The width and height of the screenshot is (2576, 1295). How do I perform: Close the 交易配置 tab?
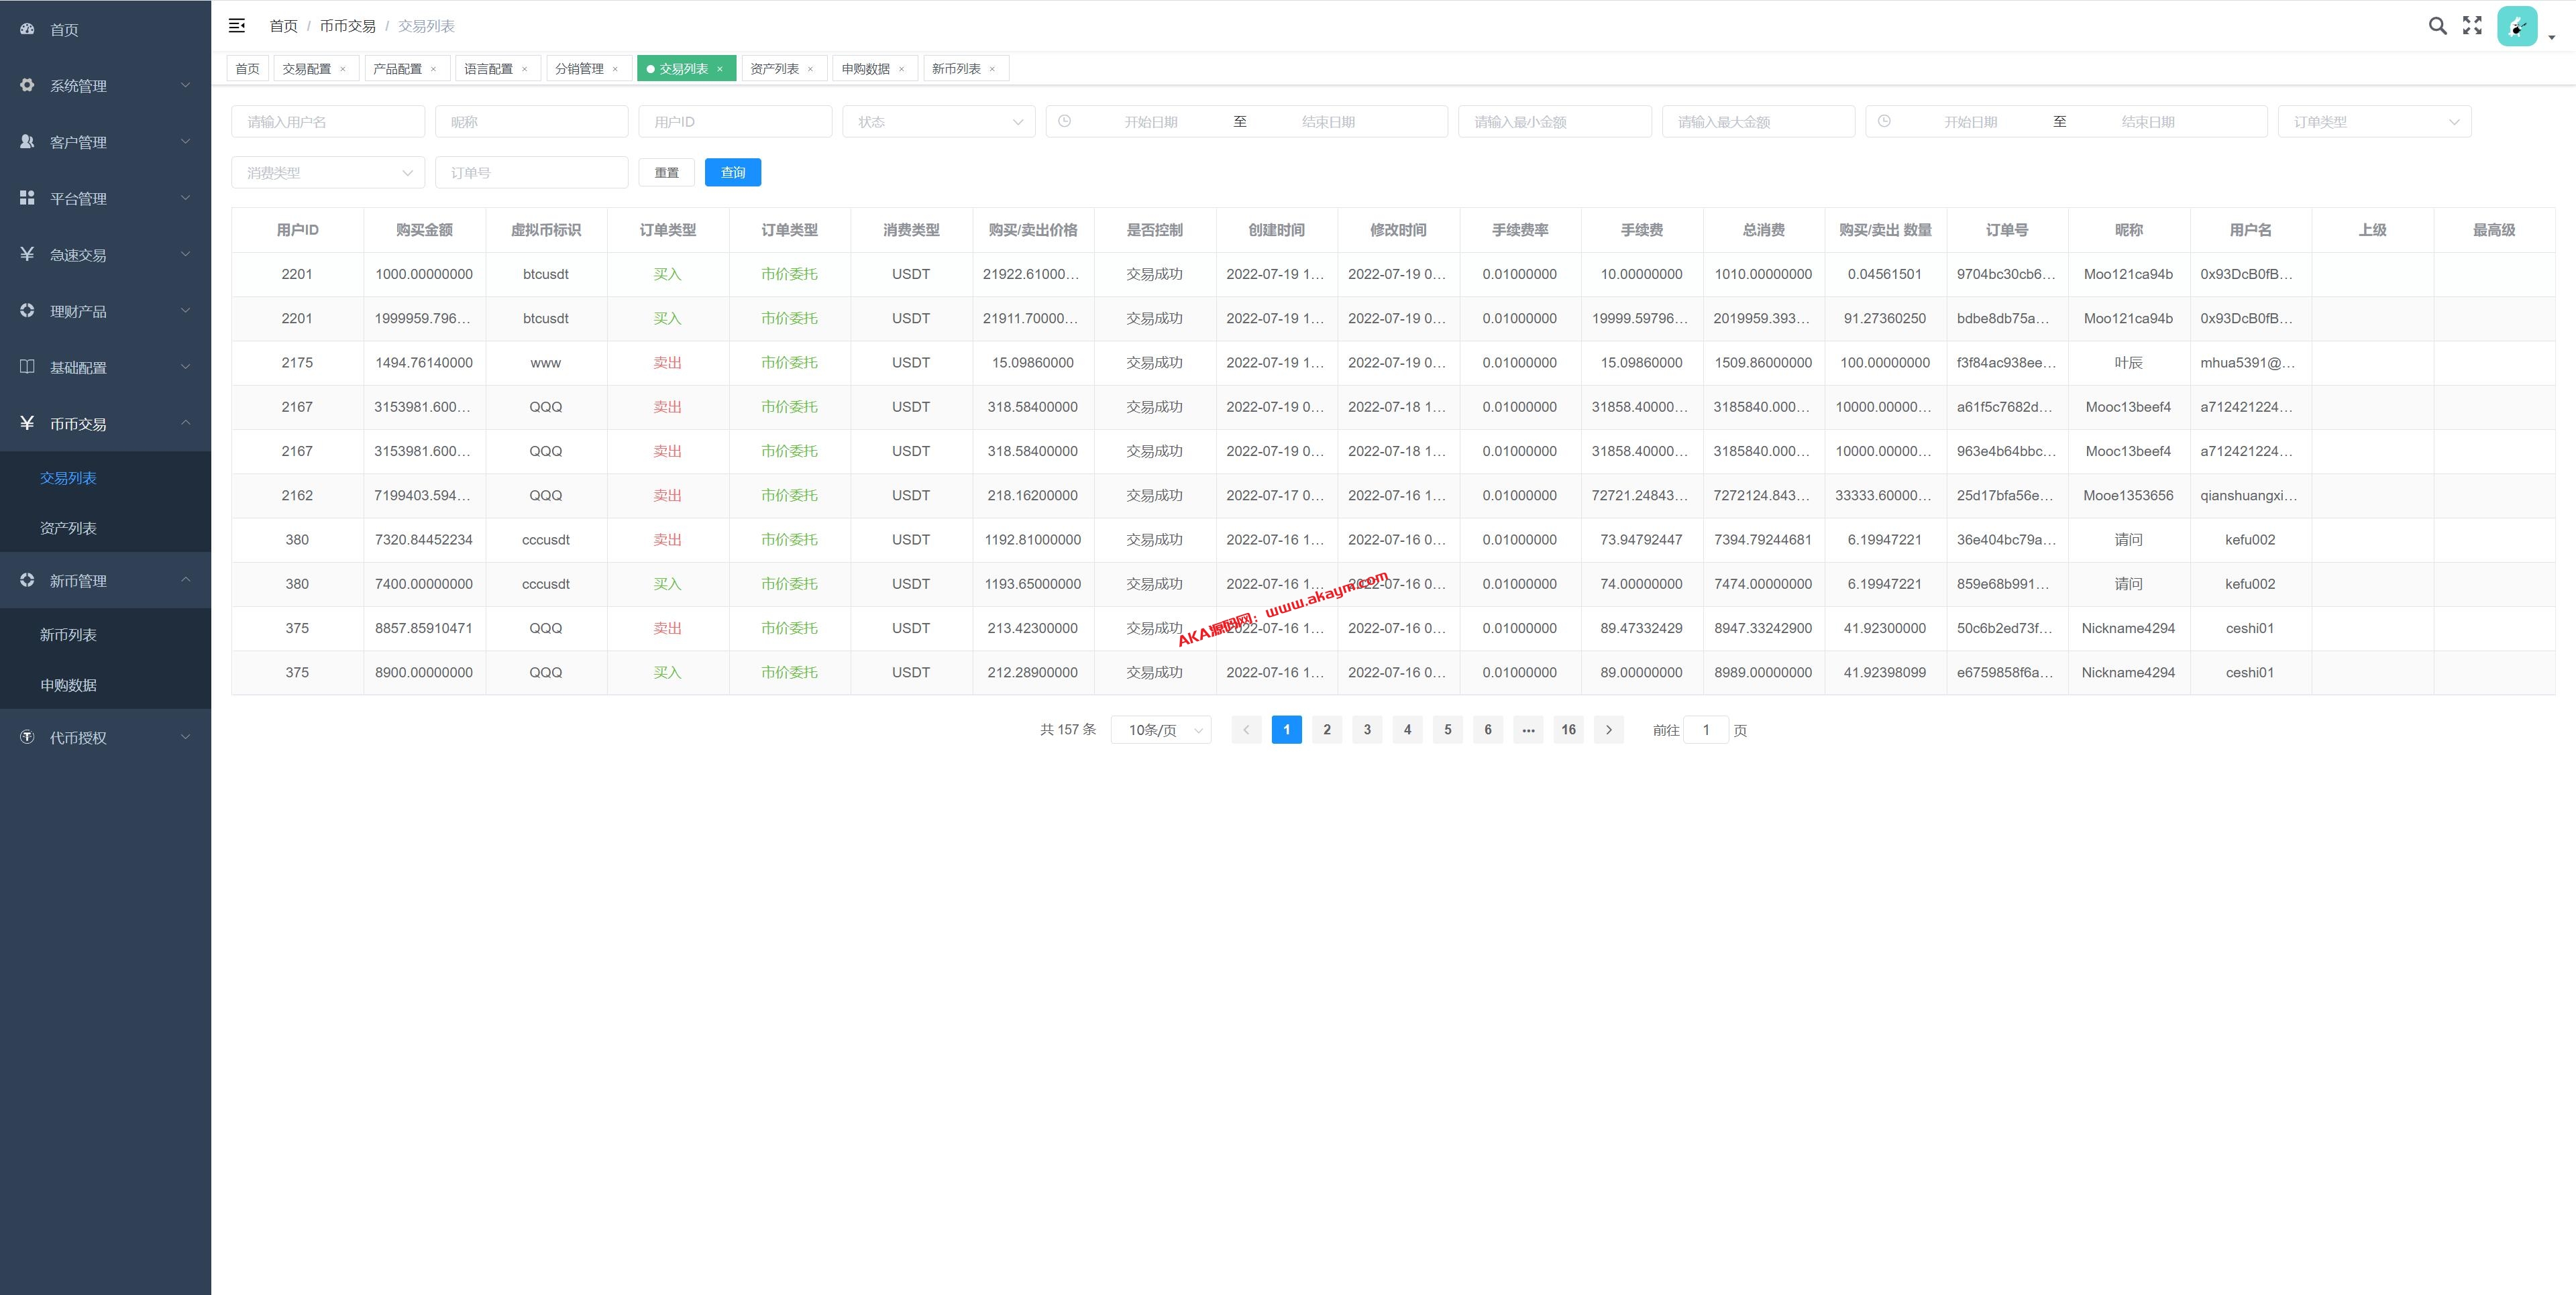coord(343,69)
